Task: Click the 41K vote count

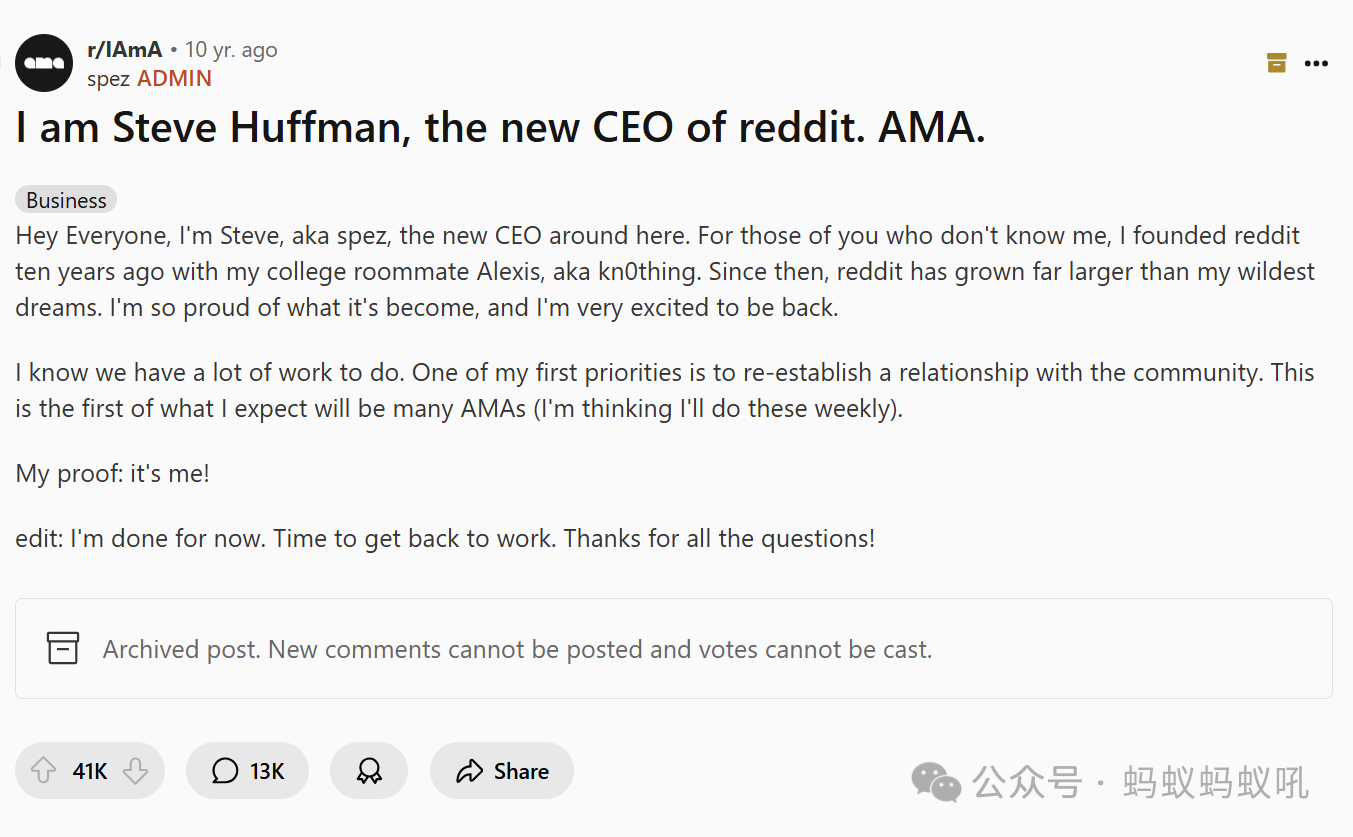Action: coord(90,771)
